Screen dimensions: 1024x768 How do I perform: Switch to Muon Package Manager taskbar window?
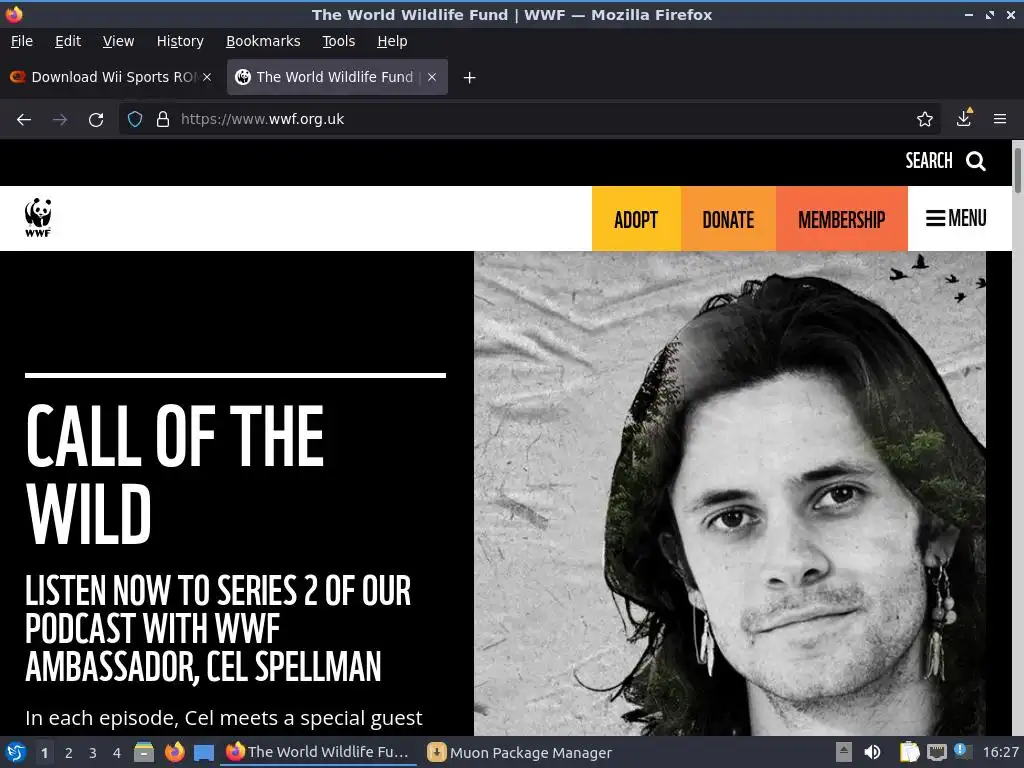521,752
